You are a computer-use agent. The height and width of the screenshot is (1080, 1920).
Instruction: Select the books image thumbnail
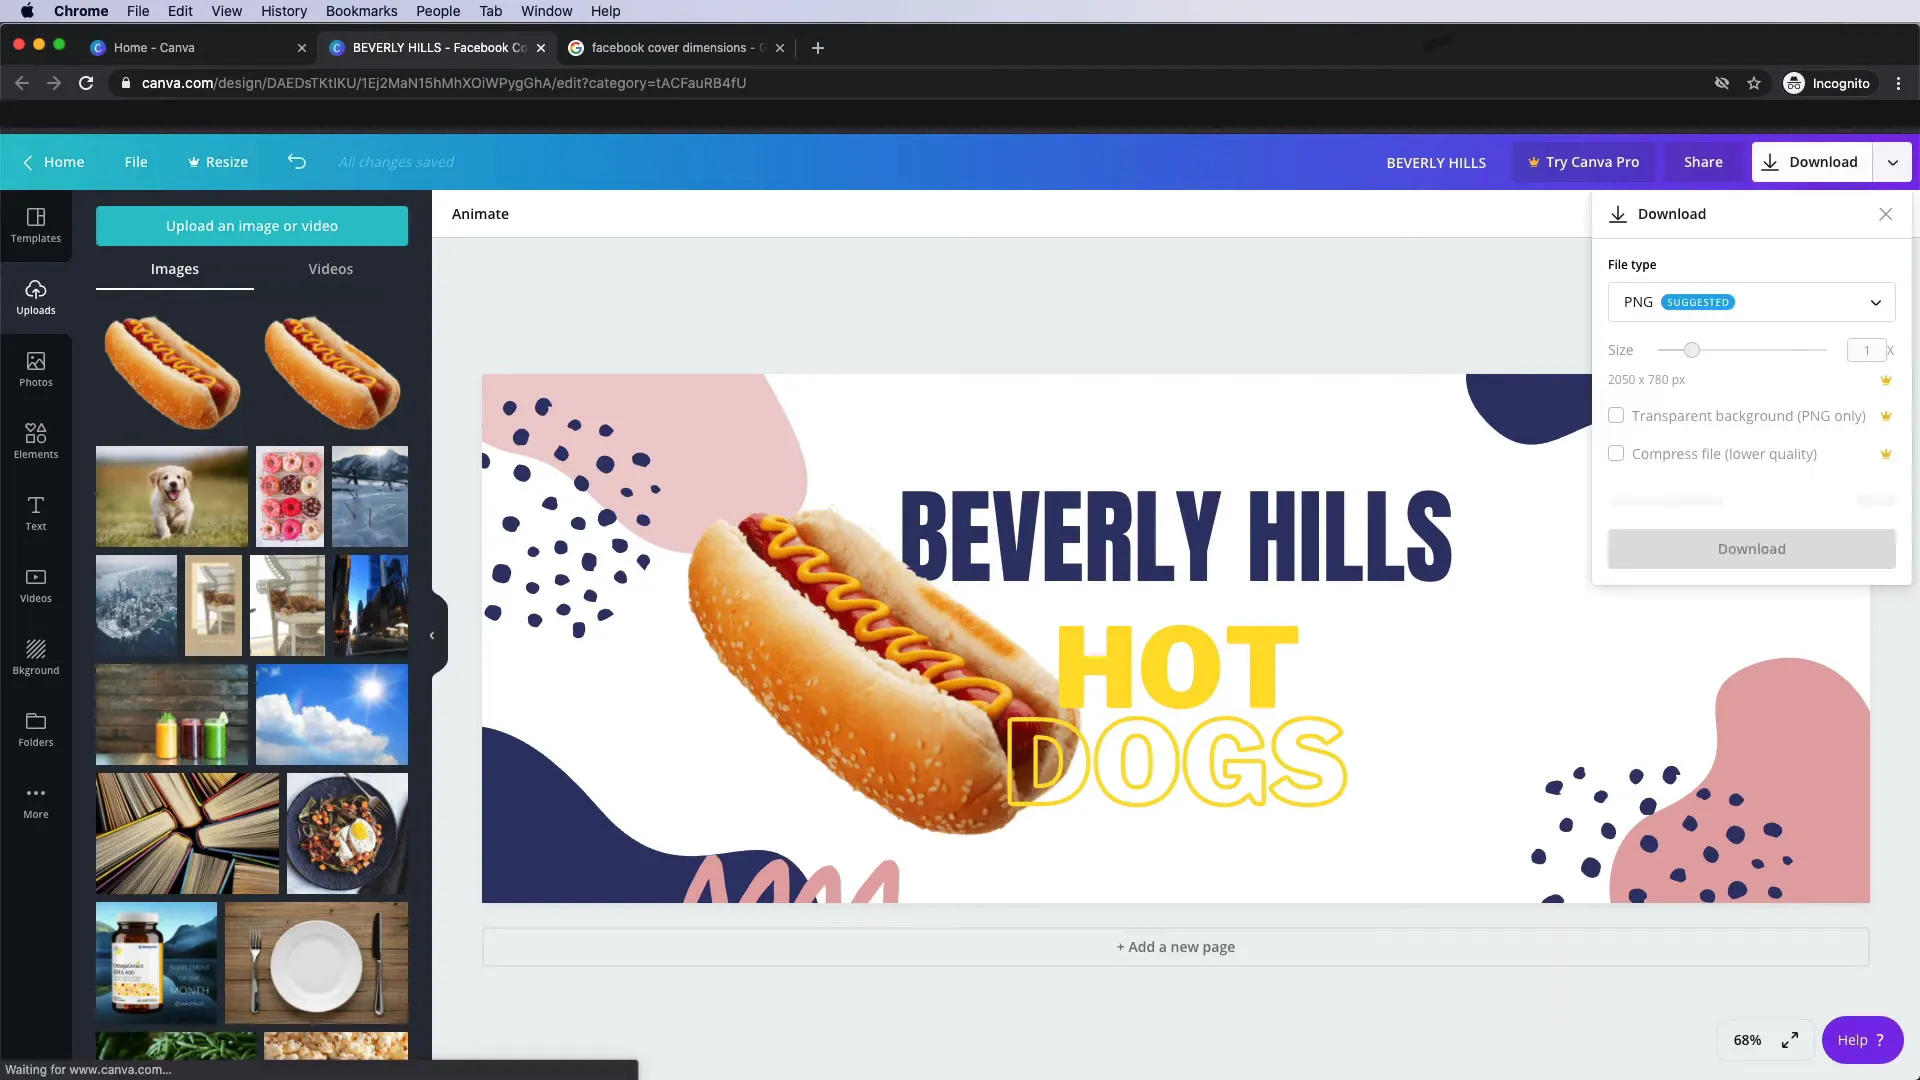(188, 833)
